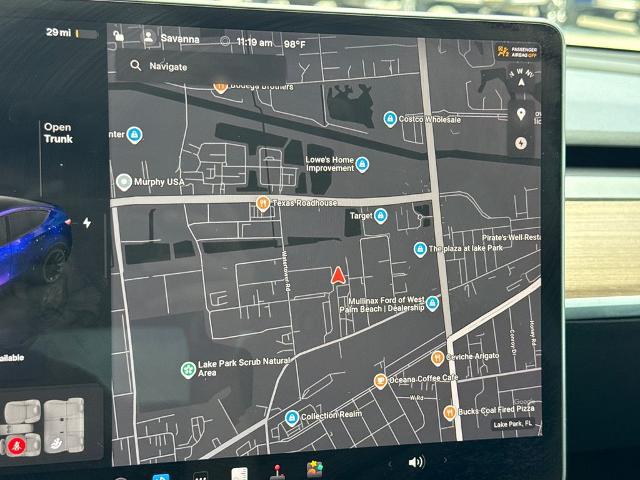This screenshot has width=640, height=480.
Task: Toggle the rear seat child-seat icon
Action: [58, 442]
